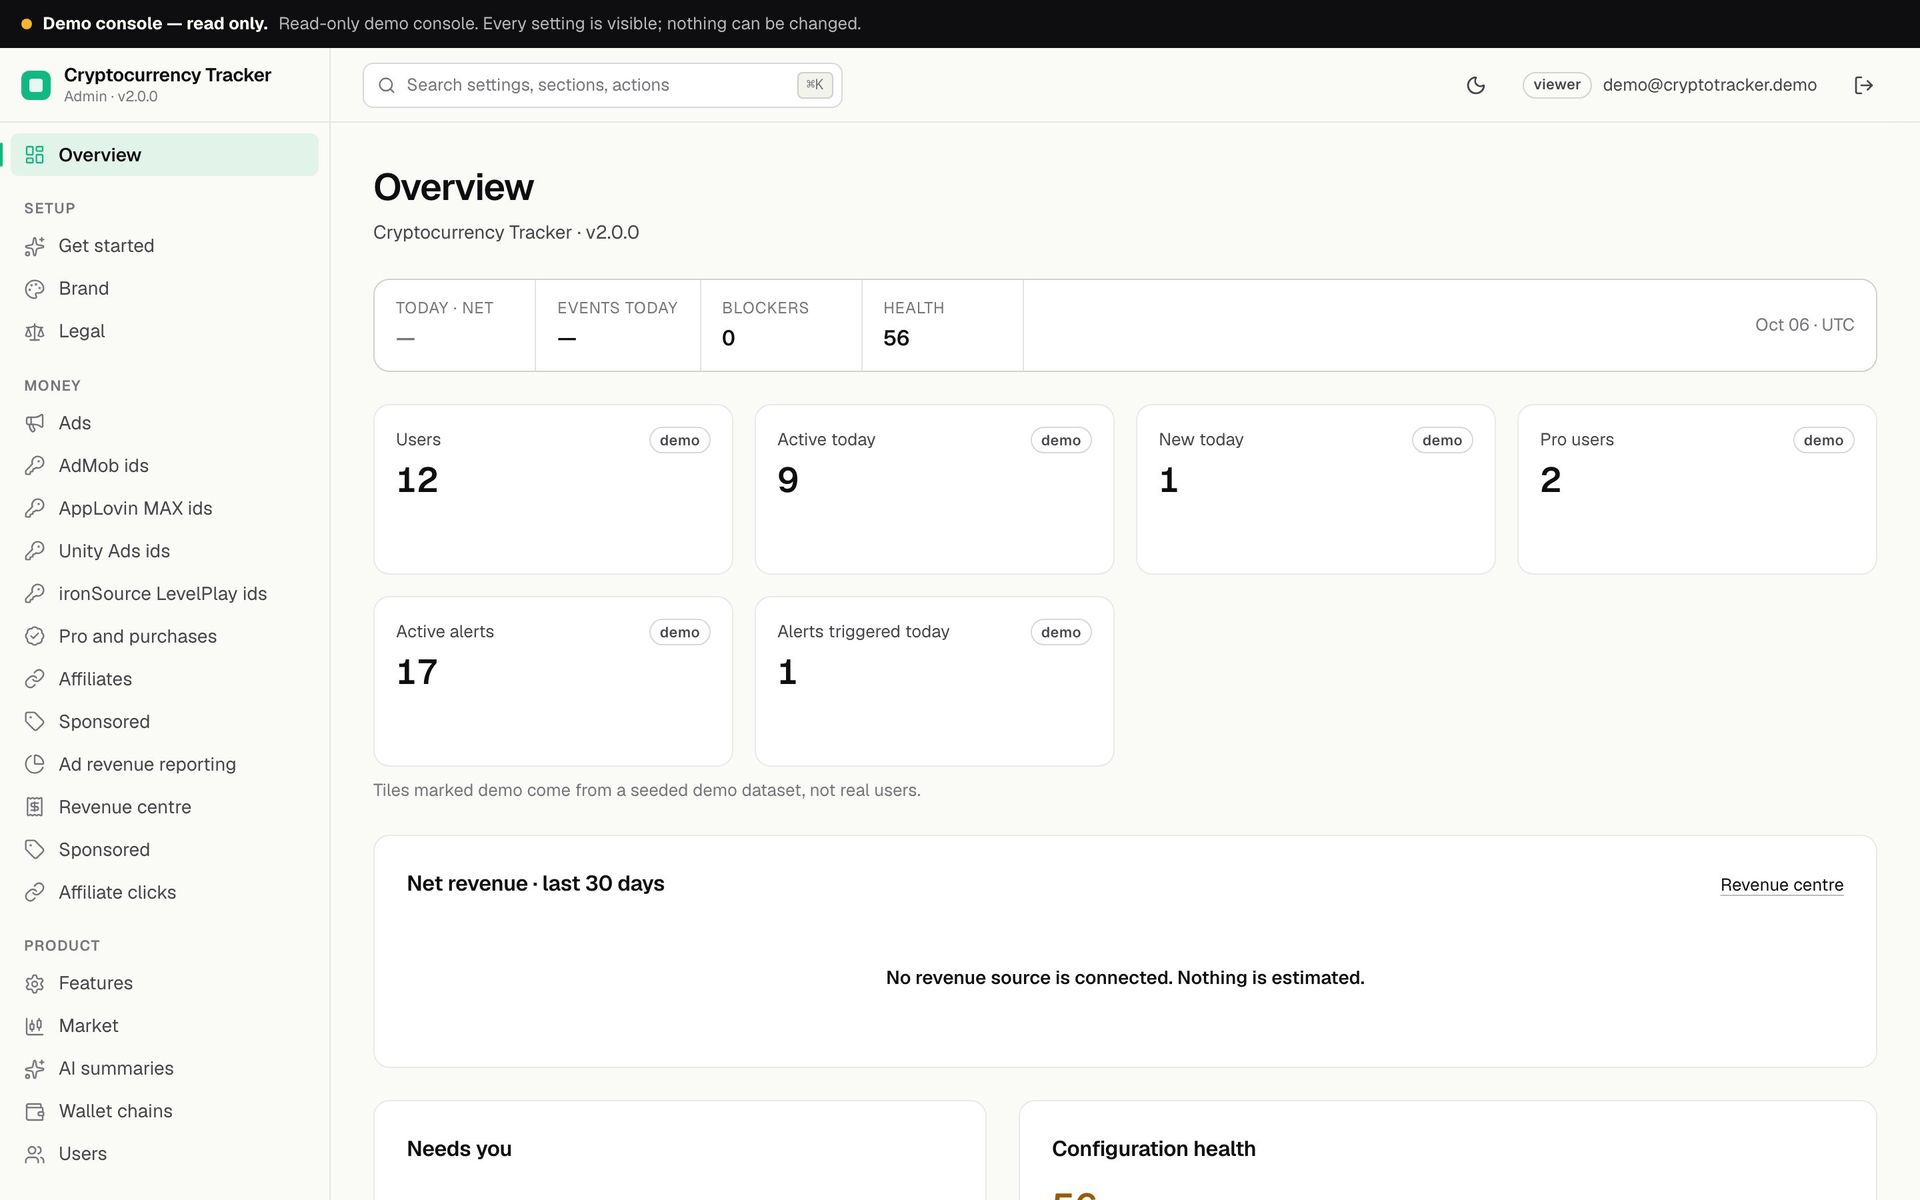Click the Overview grid icon in sidebar
Image resolution: width=1920 pixels, height=1200 pixels.
point(35,155)
